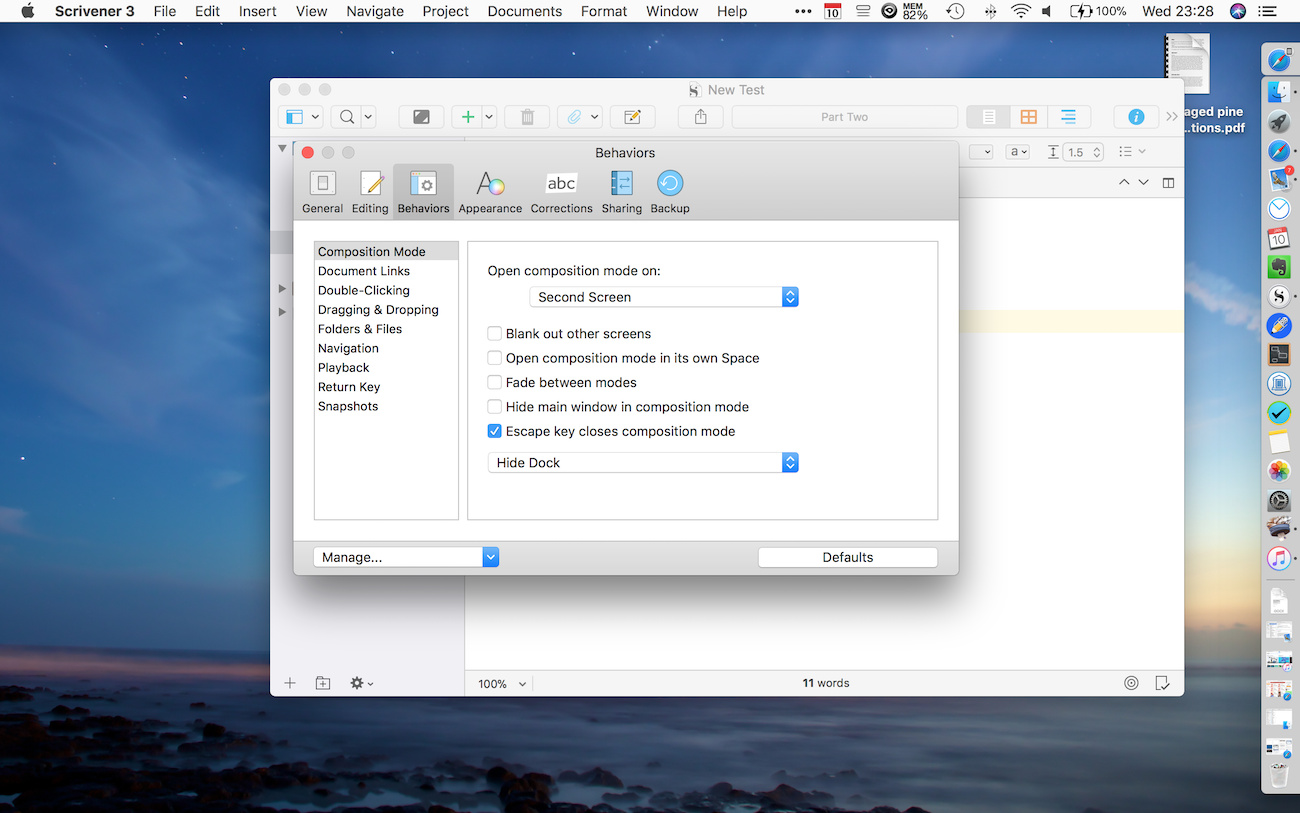Viewport: 1300px width, 813px height.
Task: Open the Appearance preferences pane
Action: click(x=490, y=192)
